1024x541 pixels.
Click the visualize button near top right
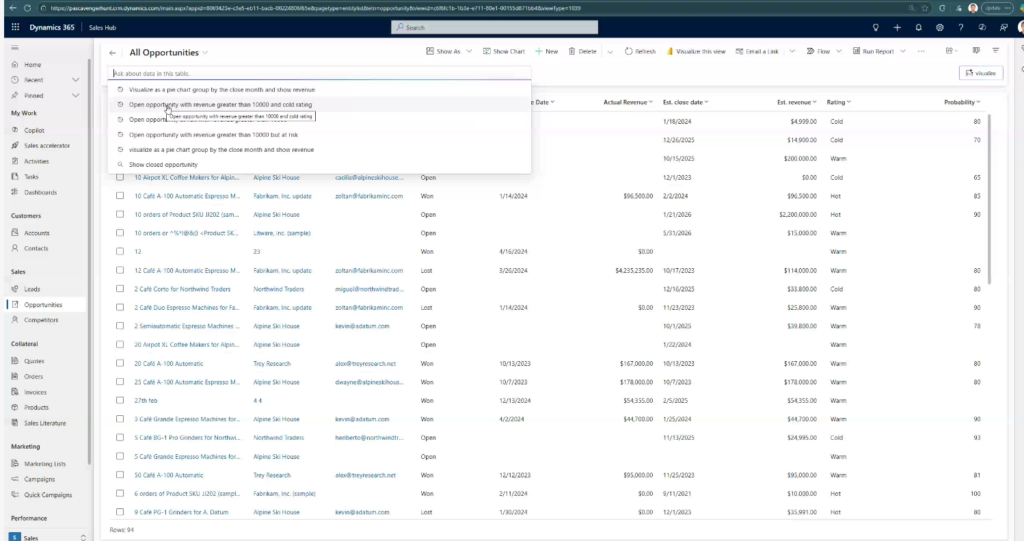[980, 73]
